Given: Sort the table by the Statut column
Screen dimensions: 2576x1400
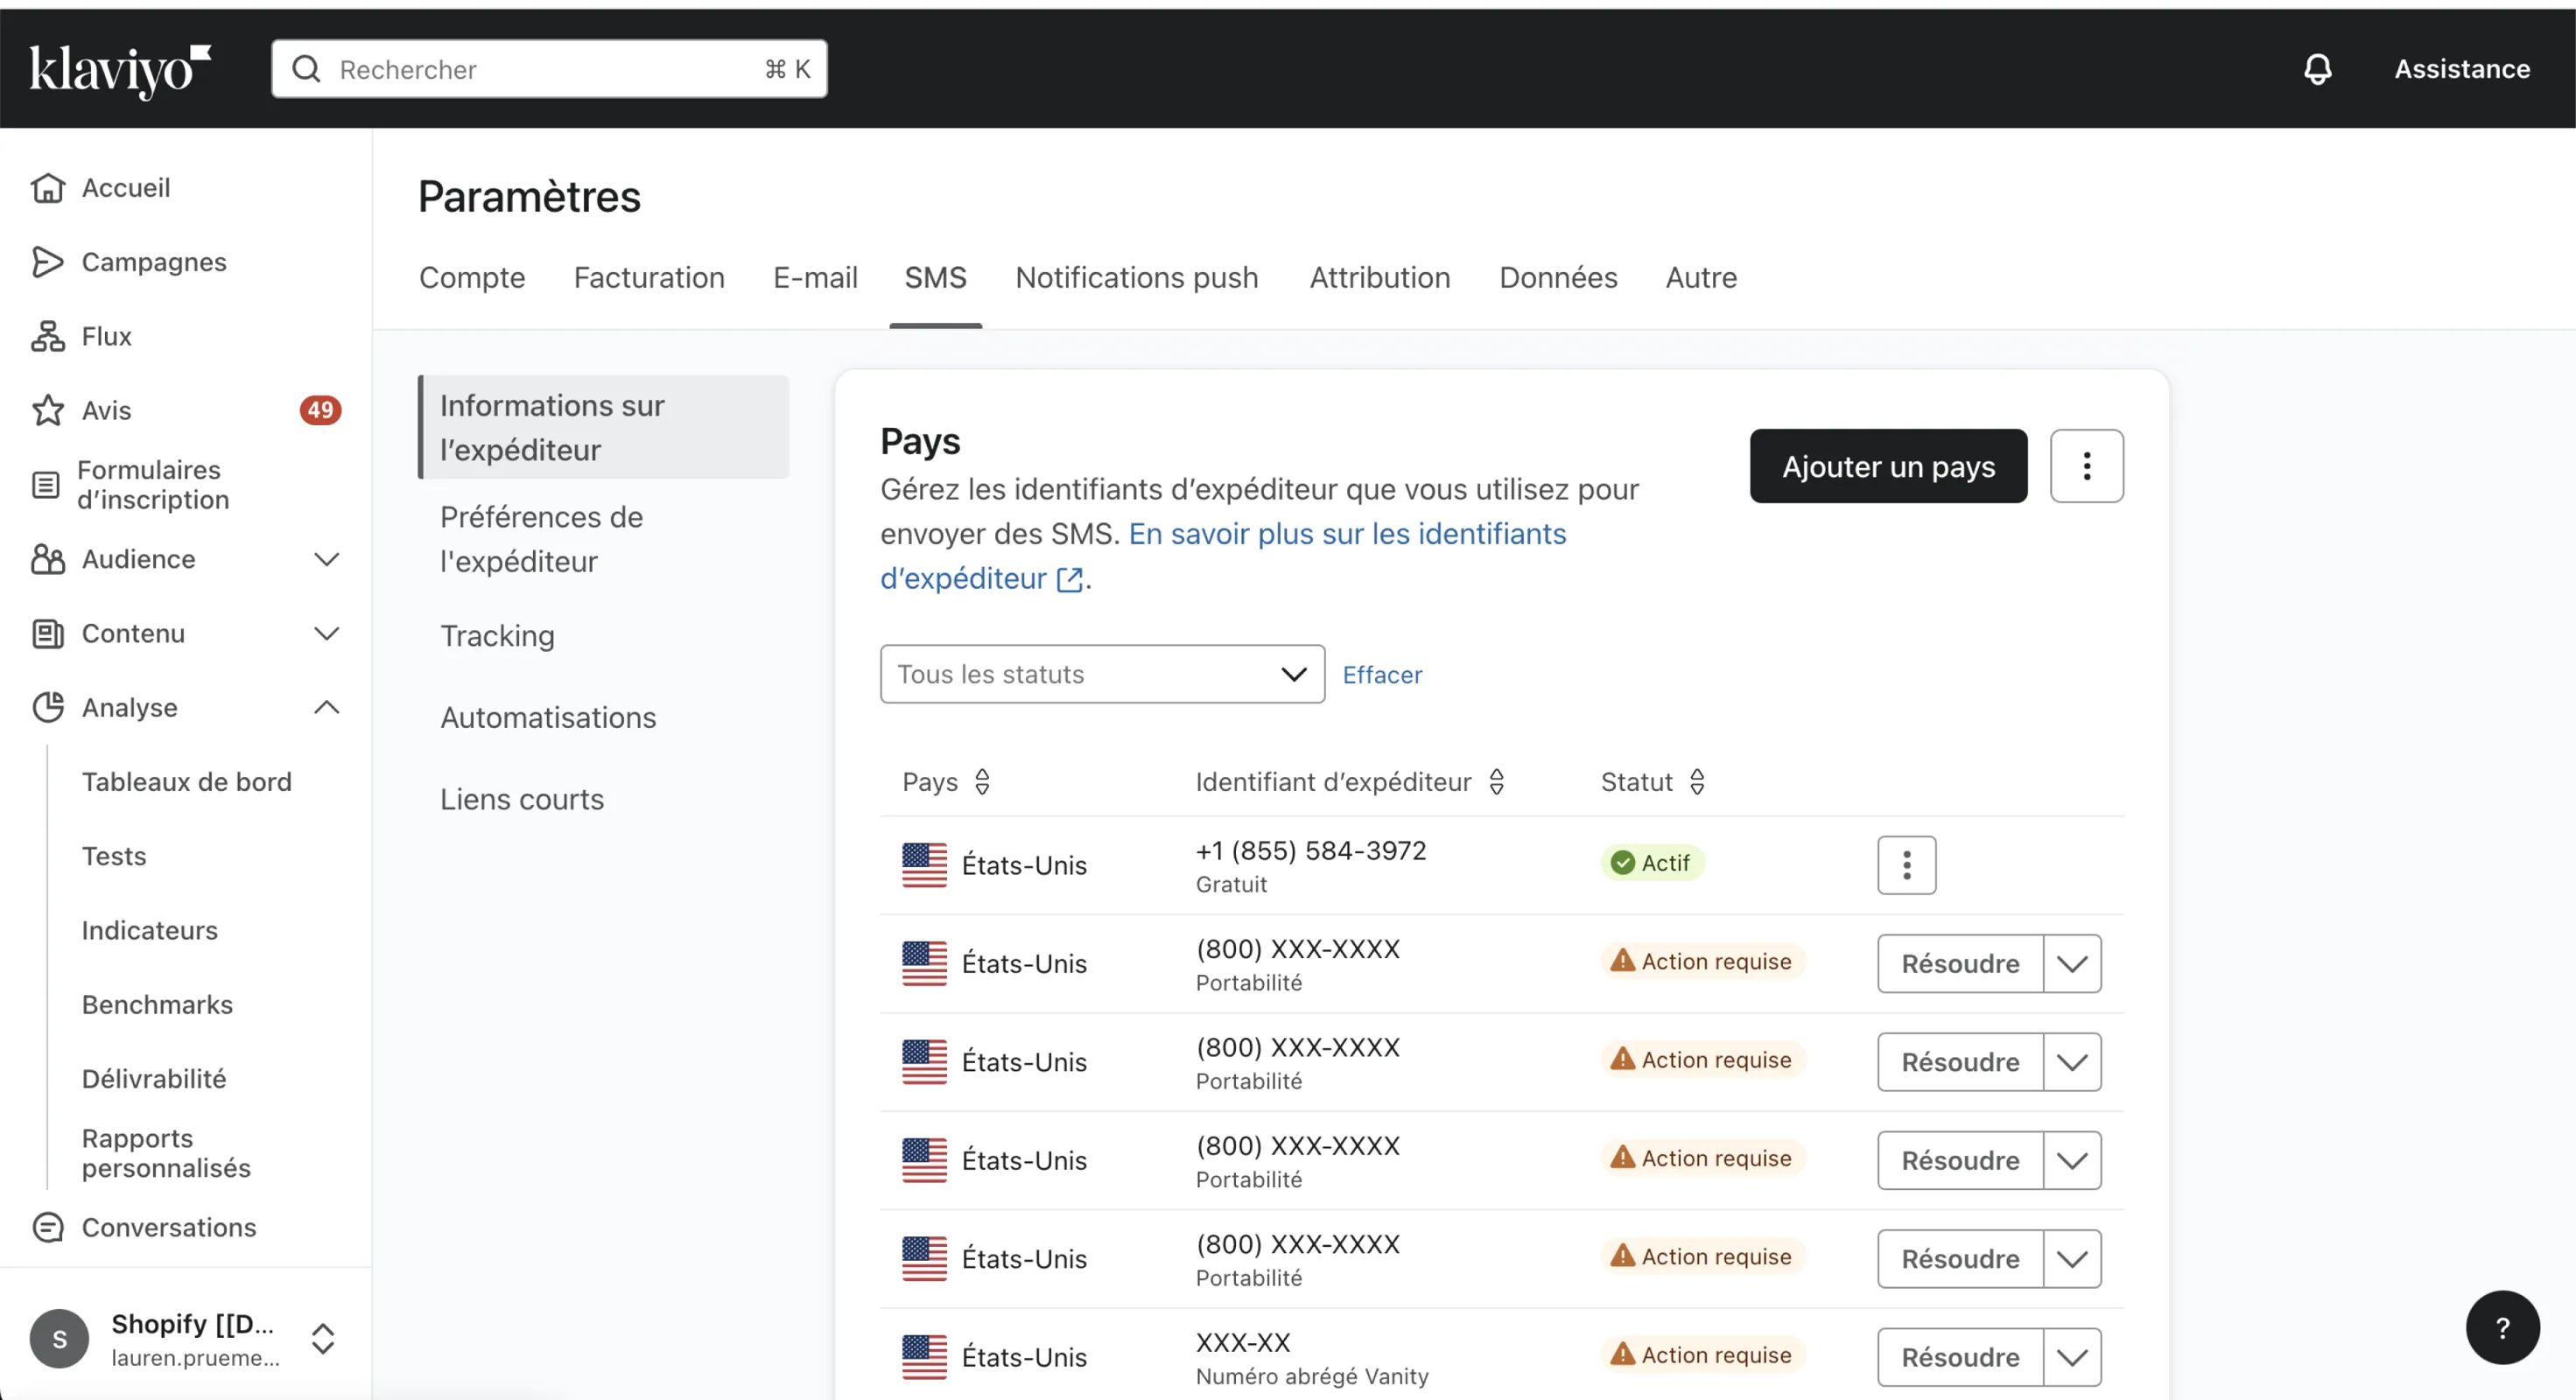Looking at the screenshot, I should point(1697,782).
